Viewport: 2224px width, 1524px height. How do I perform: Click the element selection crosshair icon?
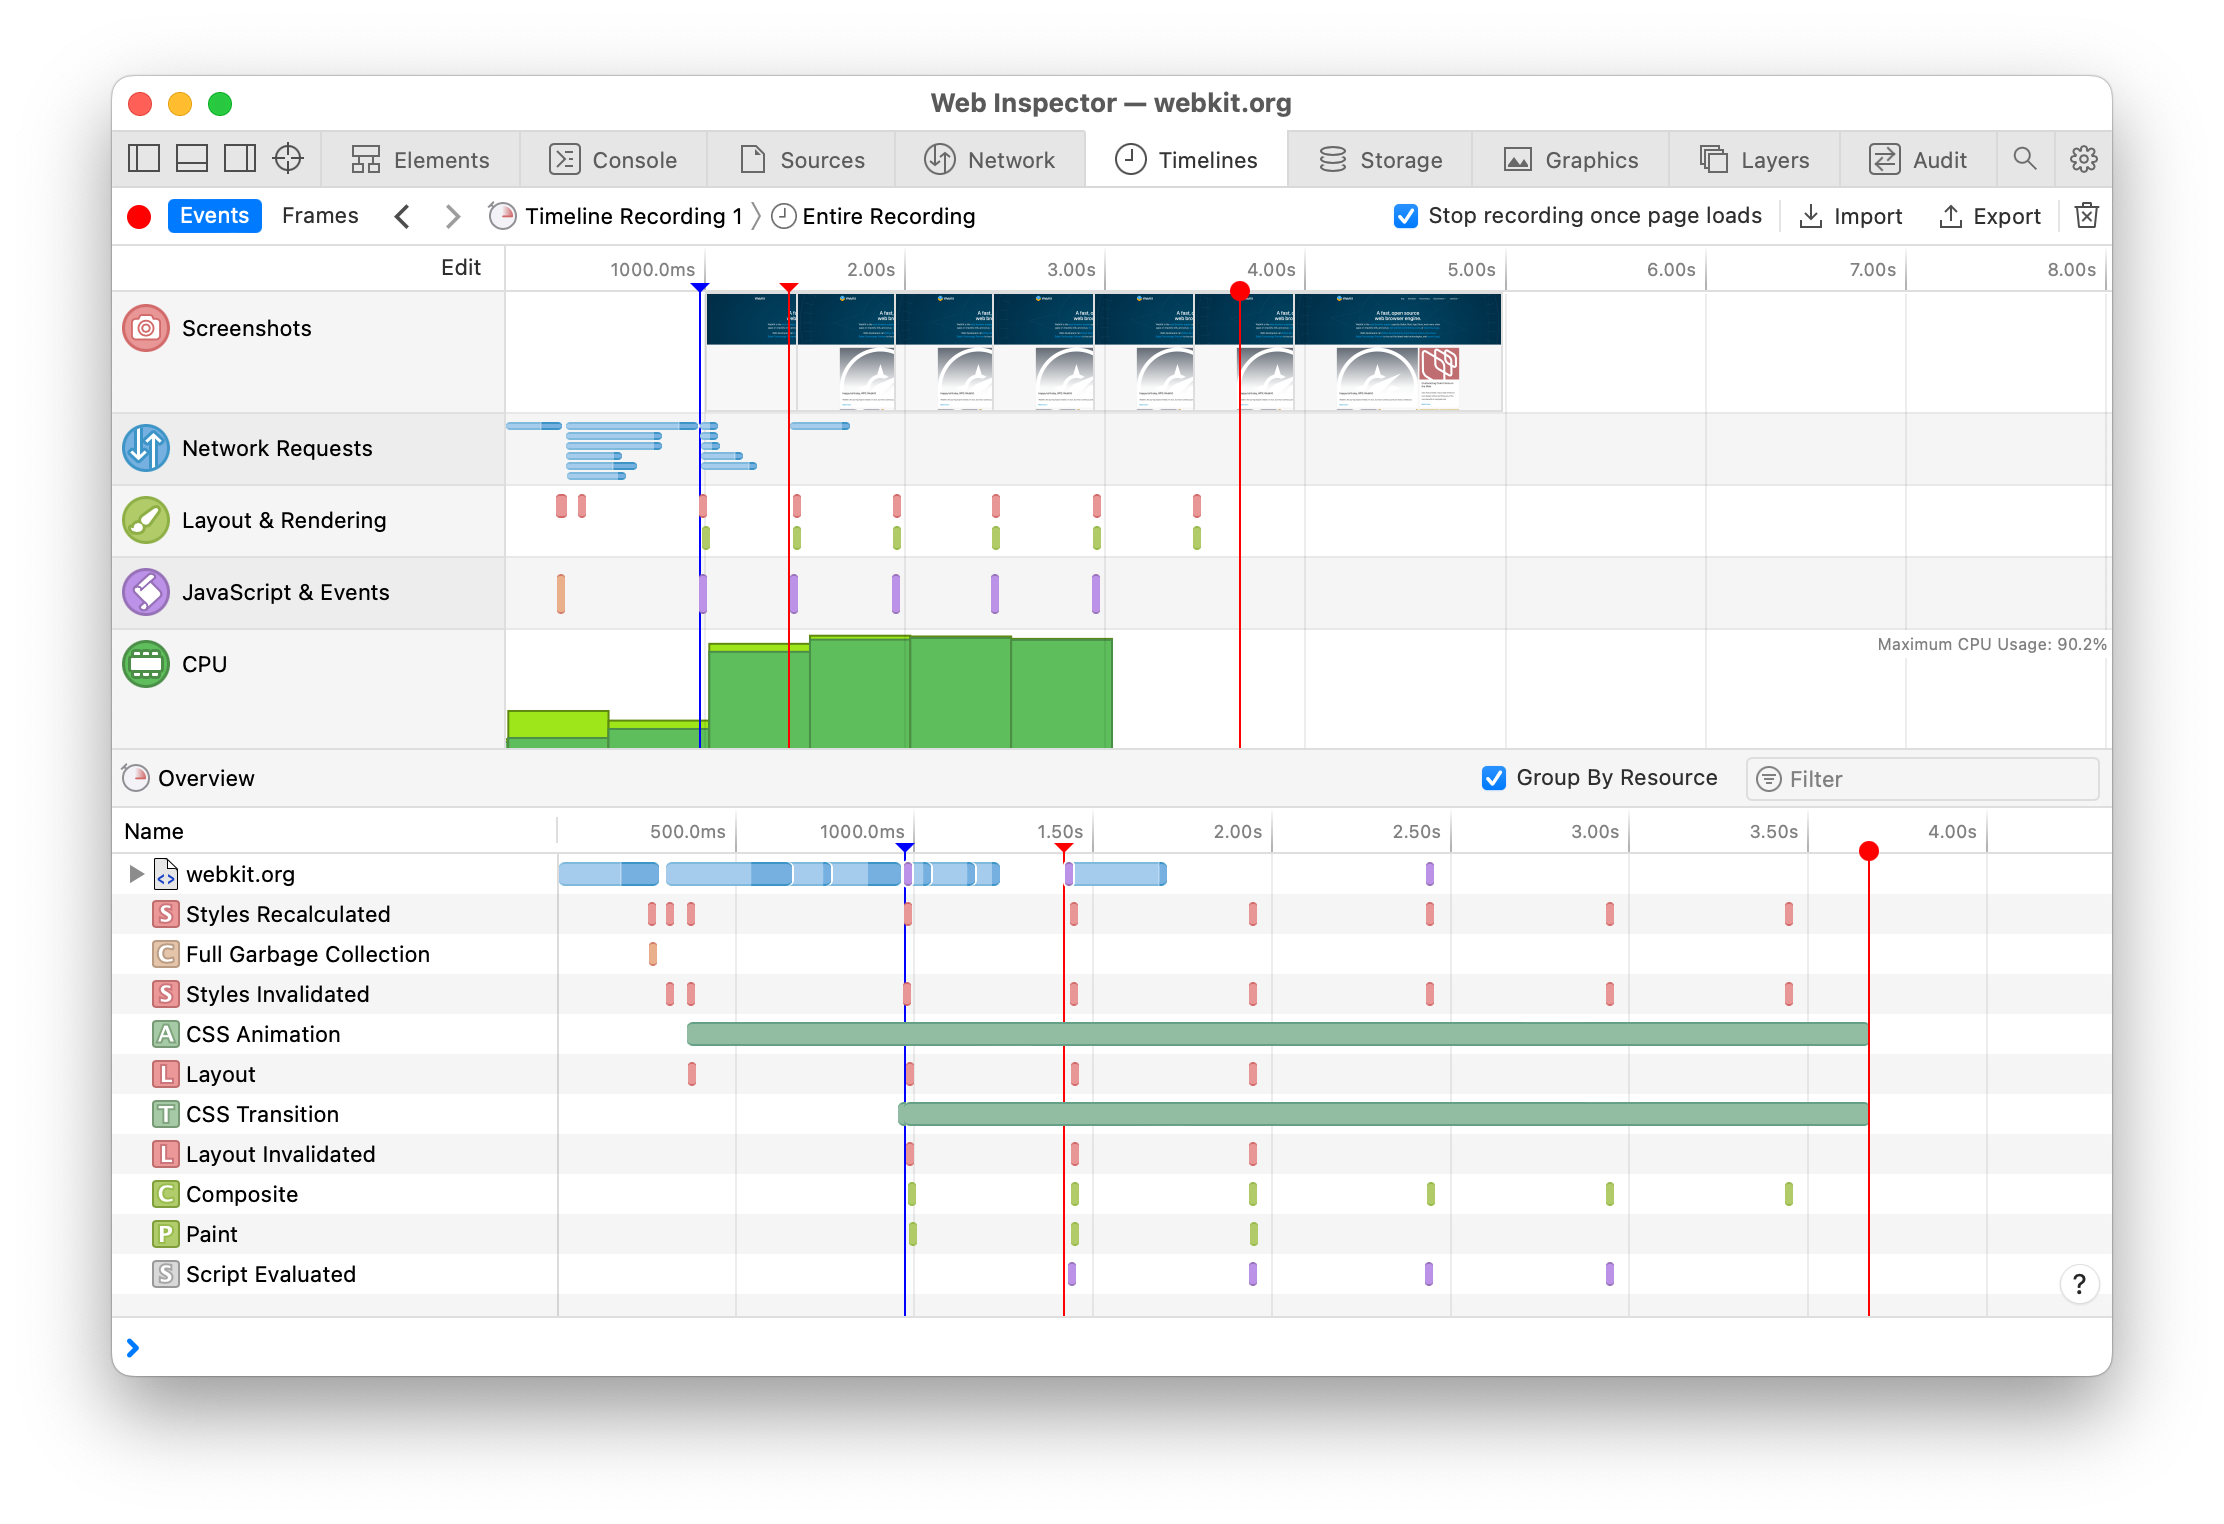point(288,159)
